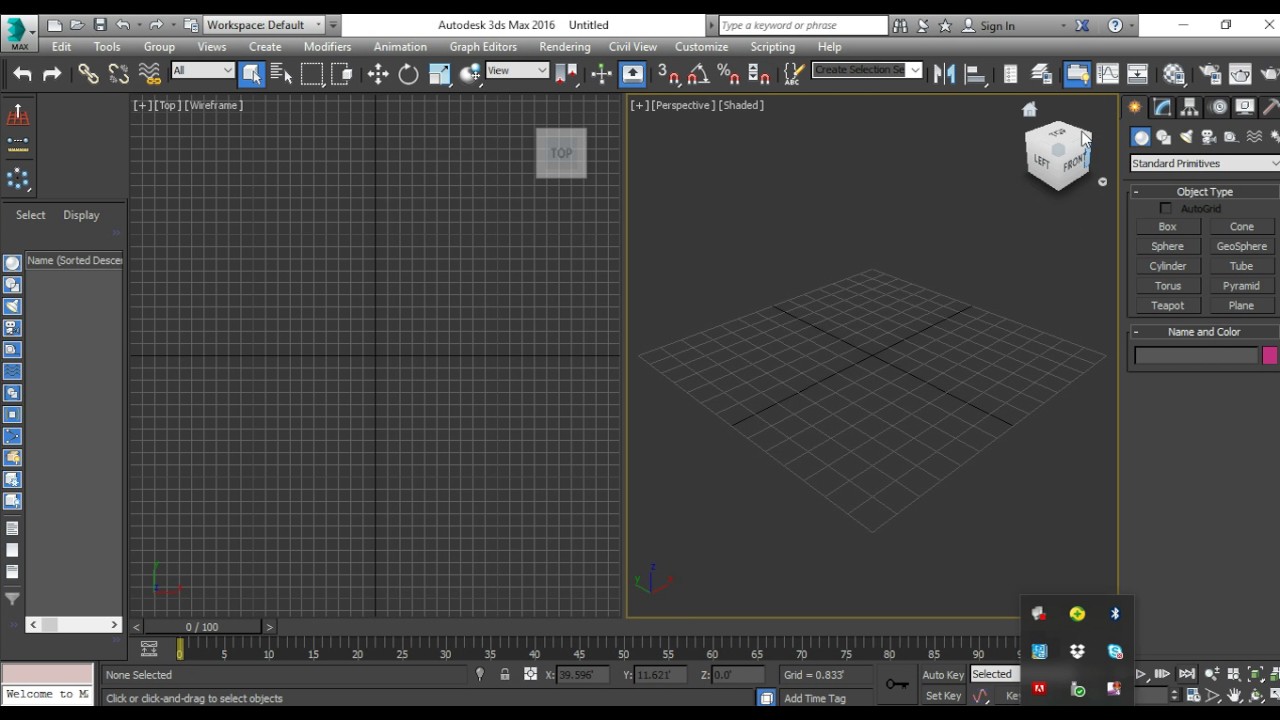Open the Modify panel tab icon

[x=1162, y=108]
